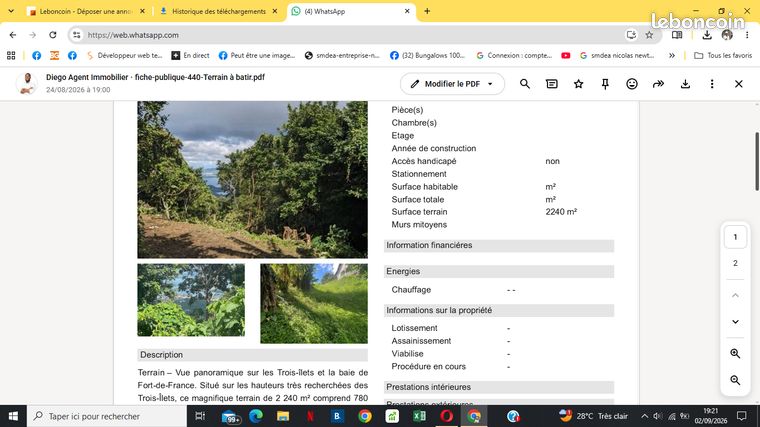Forward the PDF with arrow icon
Image resolution: width=760 pixels, height=427 pixels.
[x=658, y=84]
